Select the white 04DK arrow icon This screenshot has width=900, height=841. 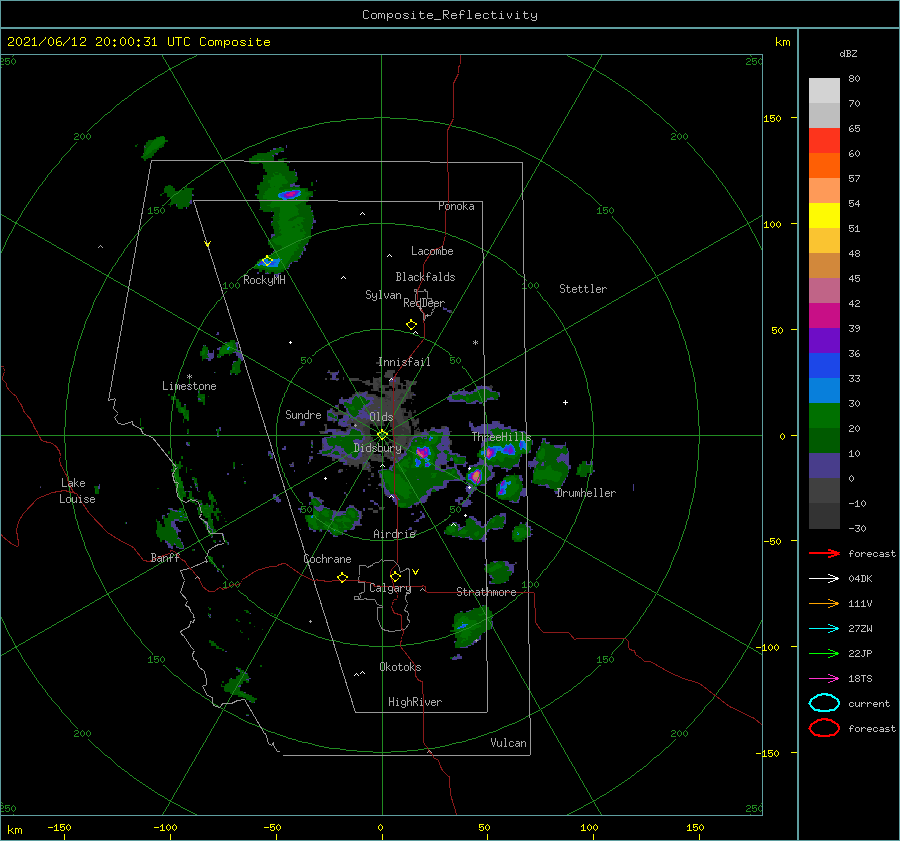coord(824,578)
